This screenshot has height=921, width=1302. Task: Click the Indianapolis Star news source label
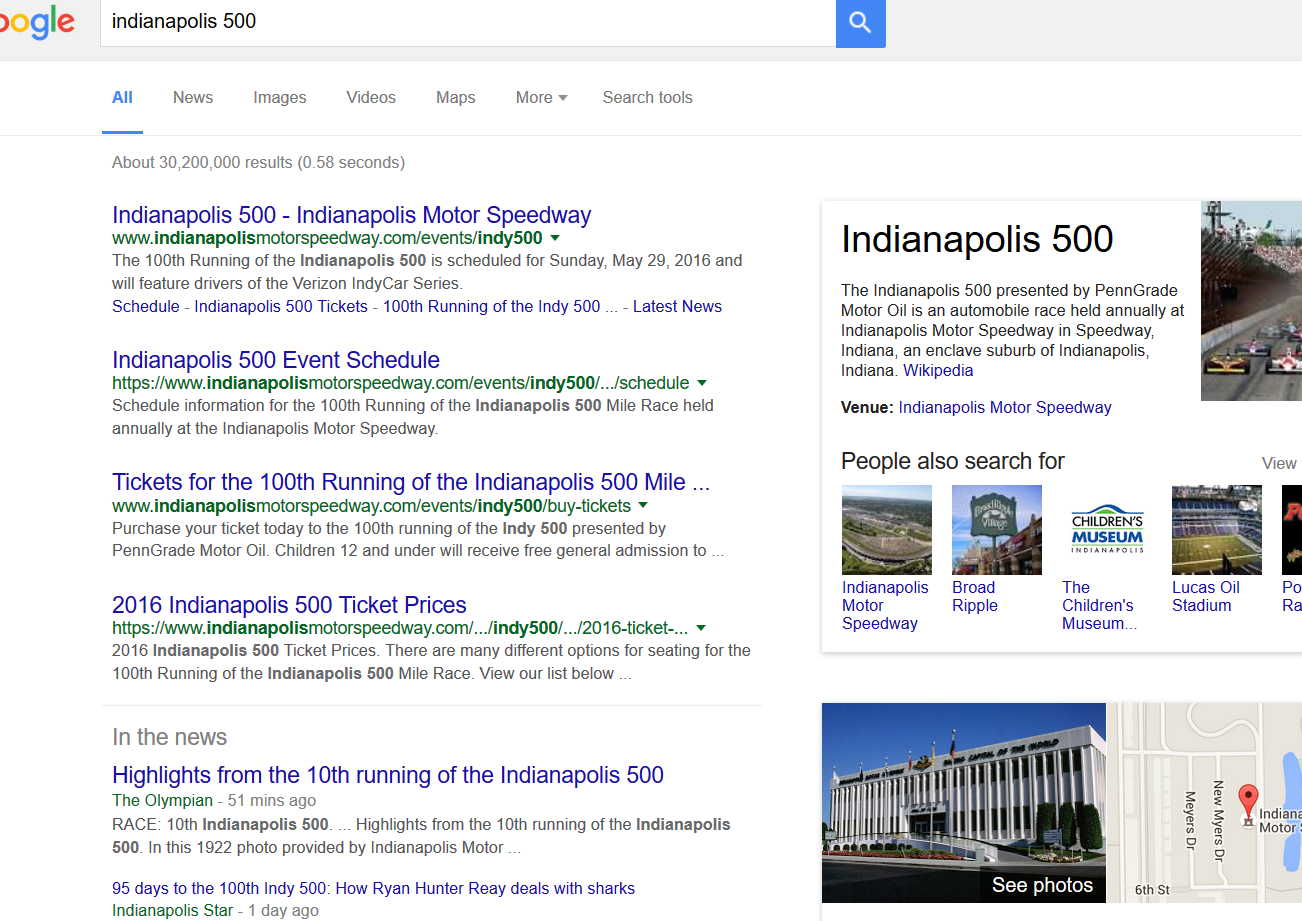[172, 910]
